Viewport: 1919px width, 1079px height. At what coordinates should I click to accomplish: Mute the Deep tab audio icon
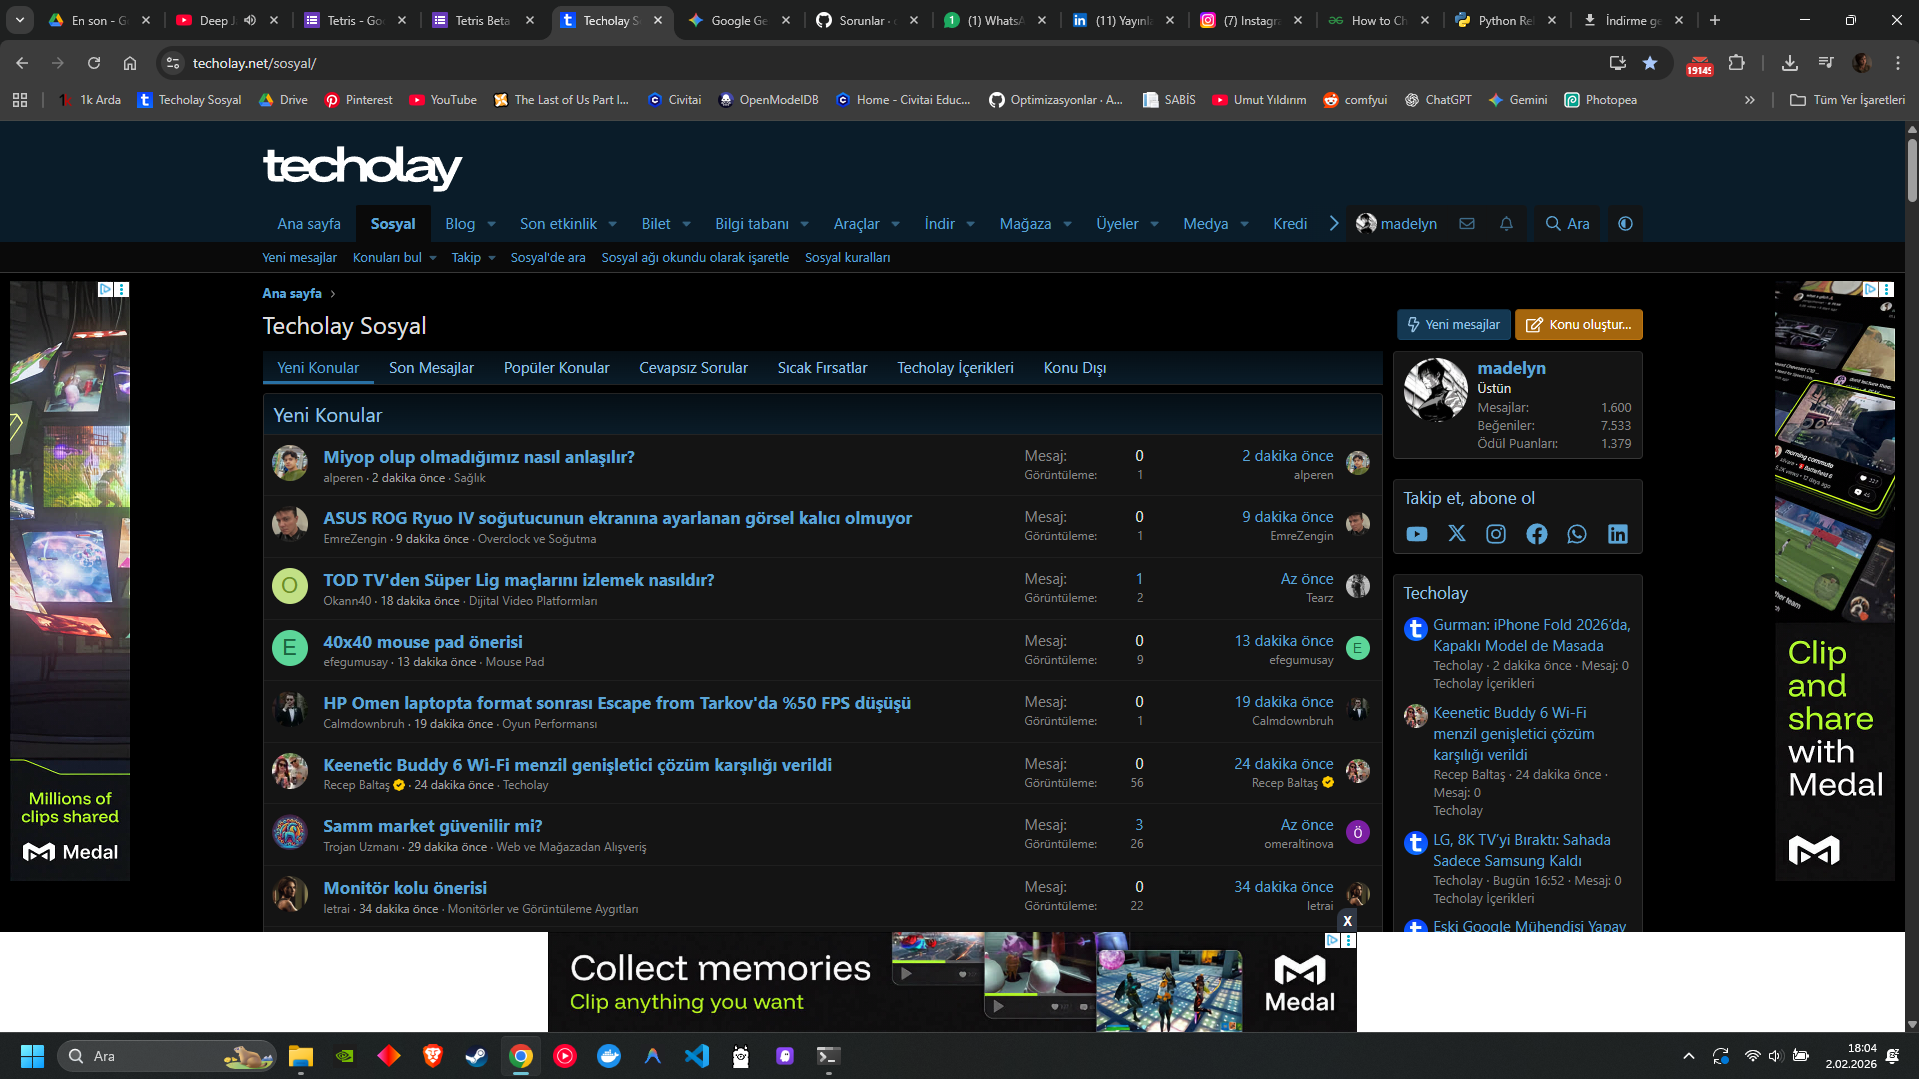pyautogui.click(x=250, y=20)
